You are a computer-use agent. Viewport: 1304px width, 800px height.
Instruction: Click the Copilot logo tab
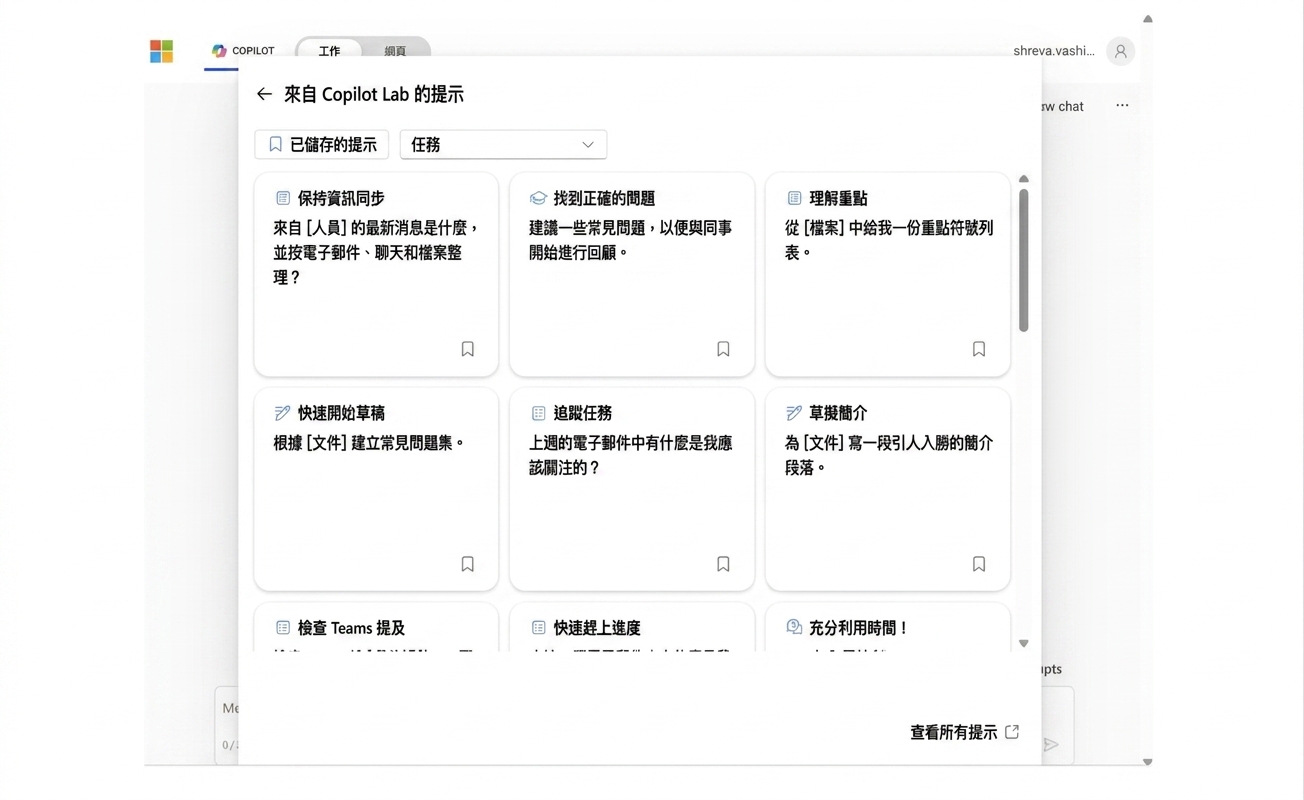243,51
